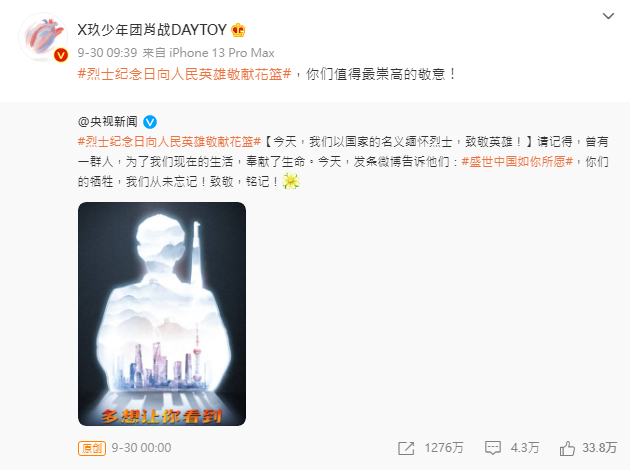630x471 pixels.
Task: Open hashtag 烈士纪念日 in reposted CCTV post
Action: (x=169, y=141)
